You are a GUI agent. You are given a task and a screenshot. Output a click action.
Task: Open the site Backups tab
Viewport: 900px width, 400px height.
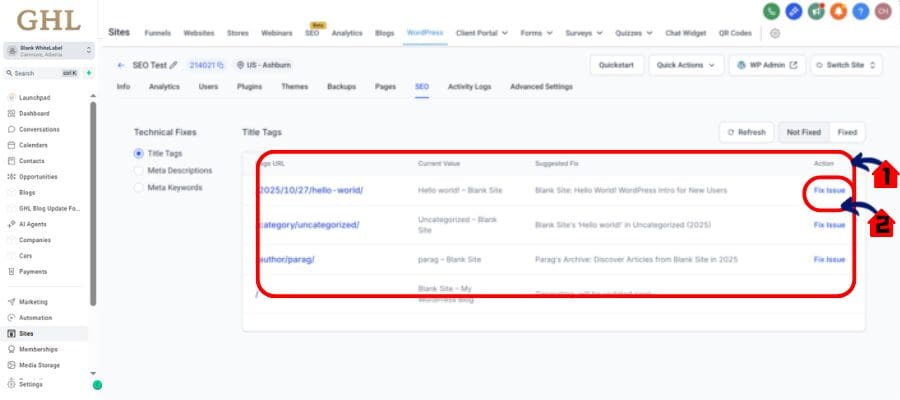point(342,87)
